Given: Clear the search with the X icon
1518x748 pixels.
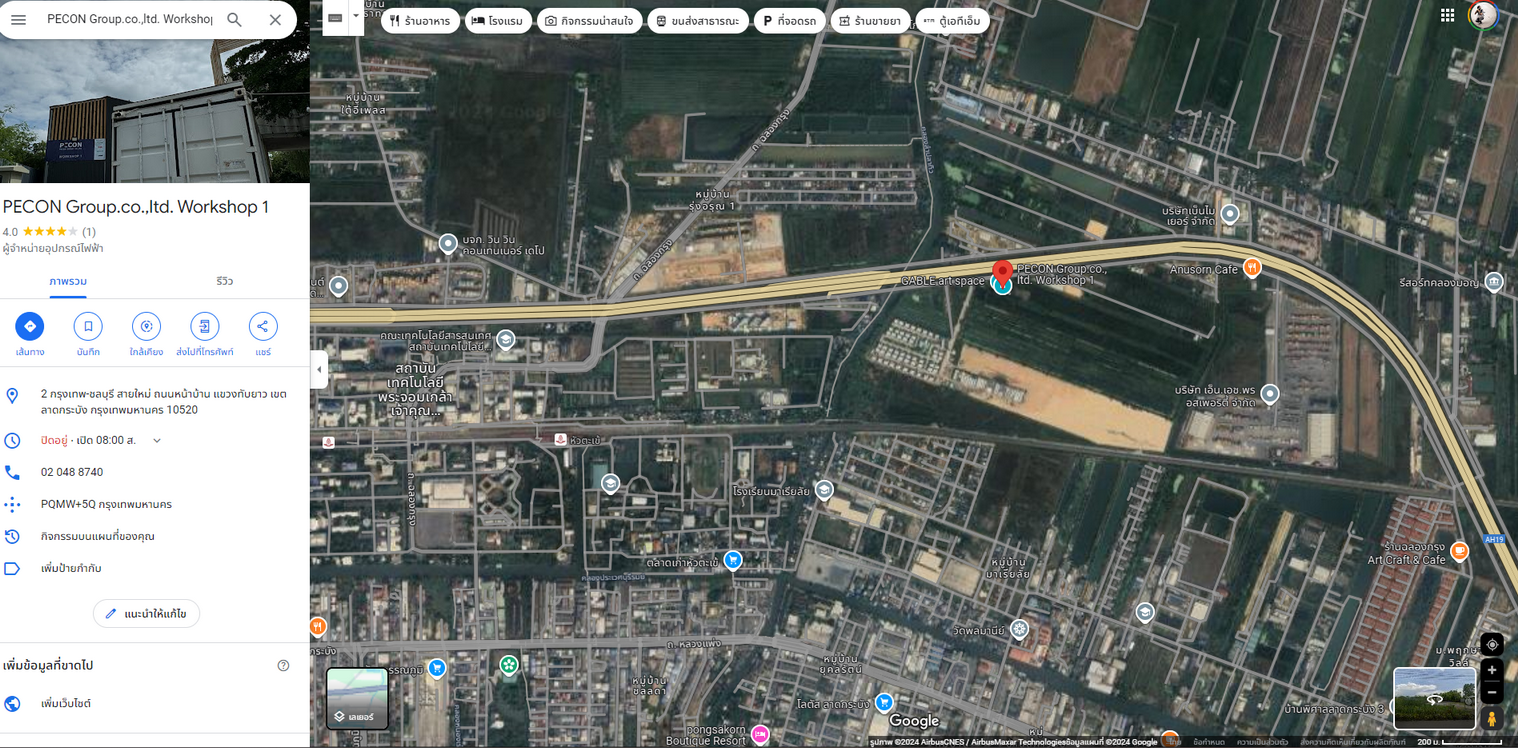Looking at the screenshot, I should coord(275,20).
